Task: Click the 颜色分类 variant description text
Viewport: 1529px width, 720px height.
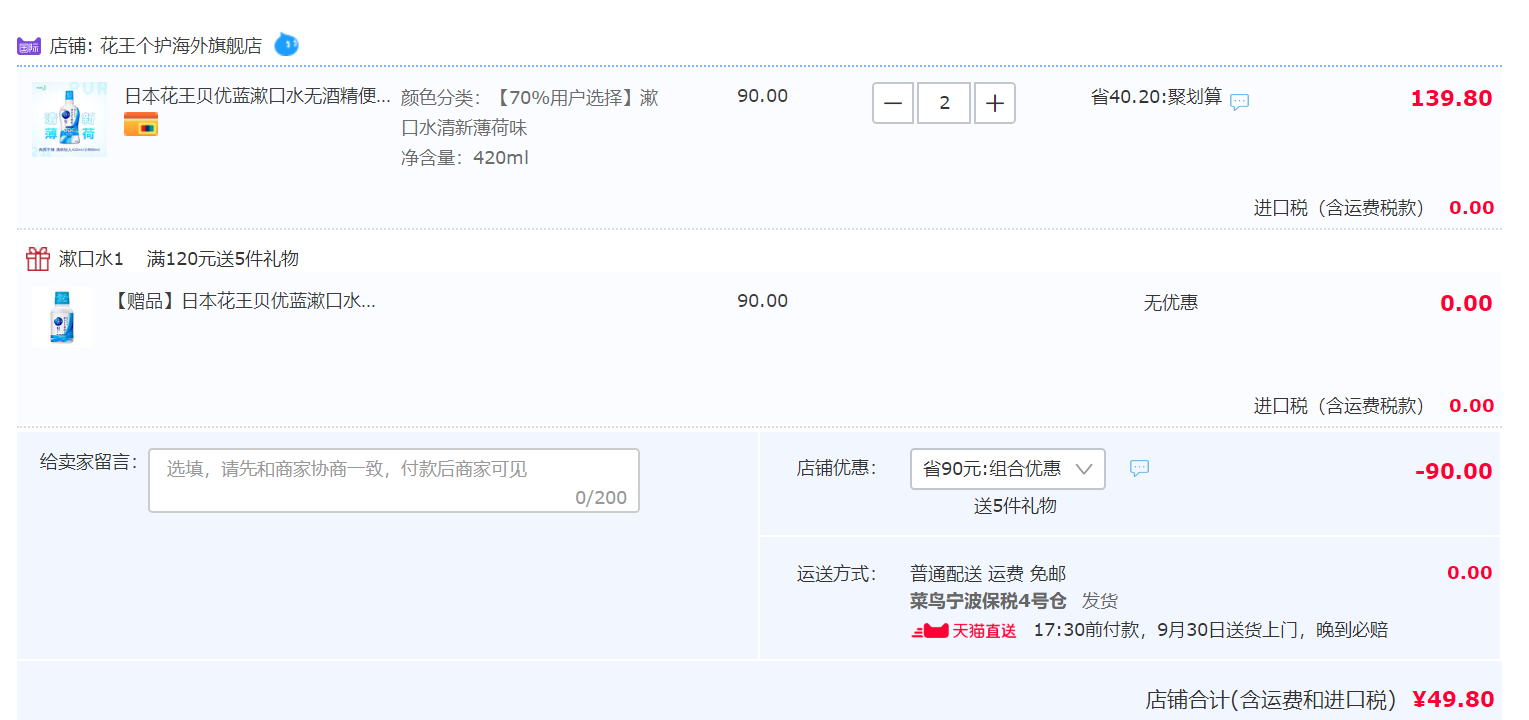Action: (x=530, y=113)
